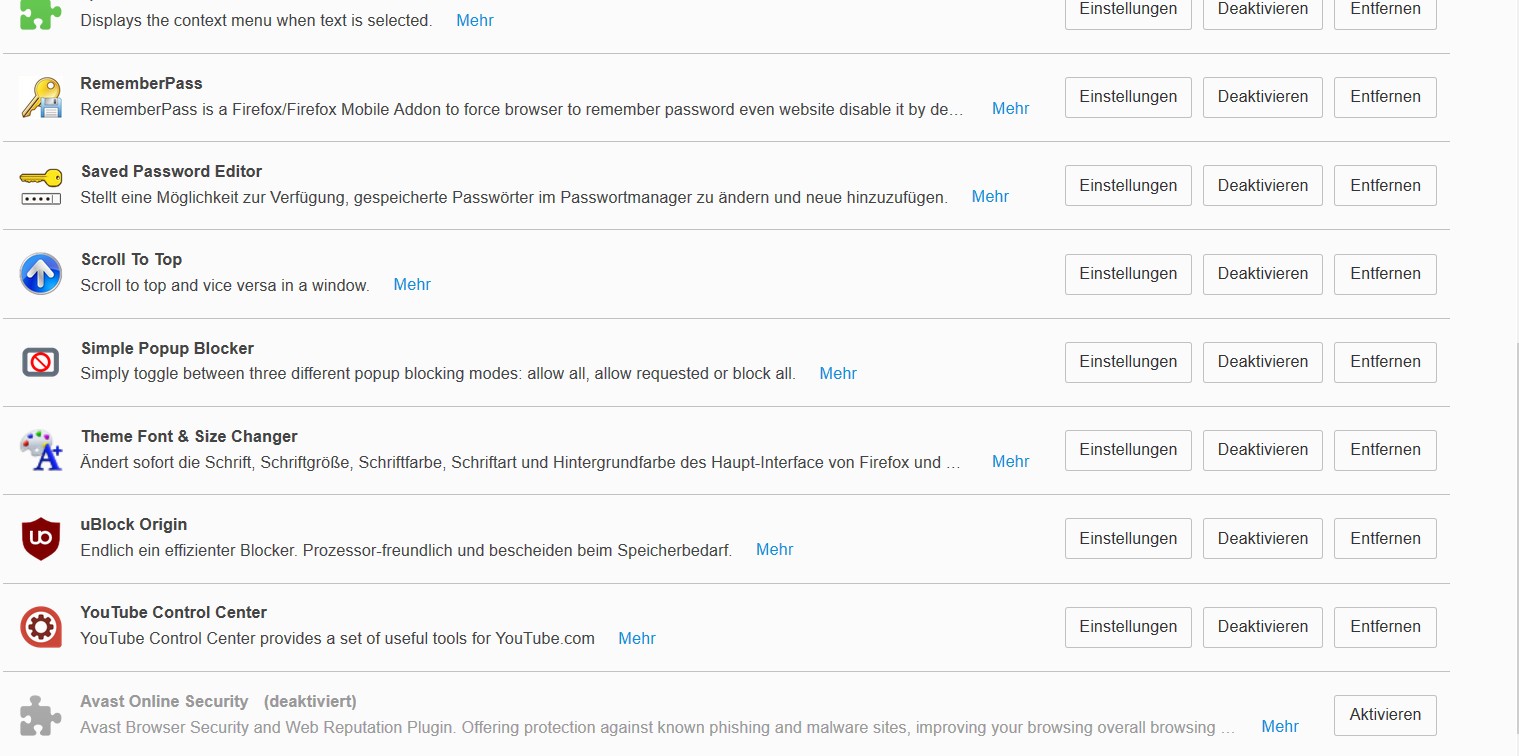Image resolution: width=1519 pixels, height=756 pixels.
Task: Expand Theme Font & Size Changer details
Action: coord(1010,461)
